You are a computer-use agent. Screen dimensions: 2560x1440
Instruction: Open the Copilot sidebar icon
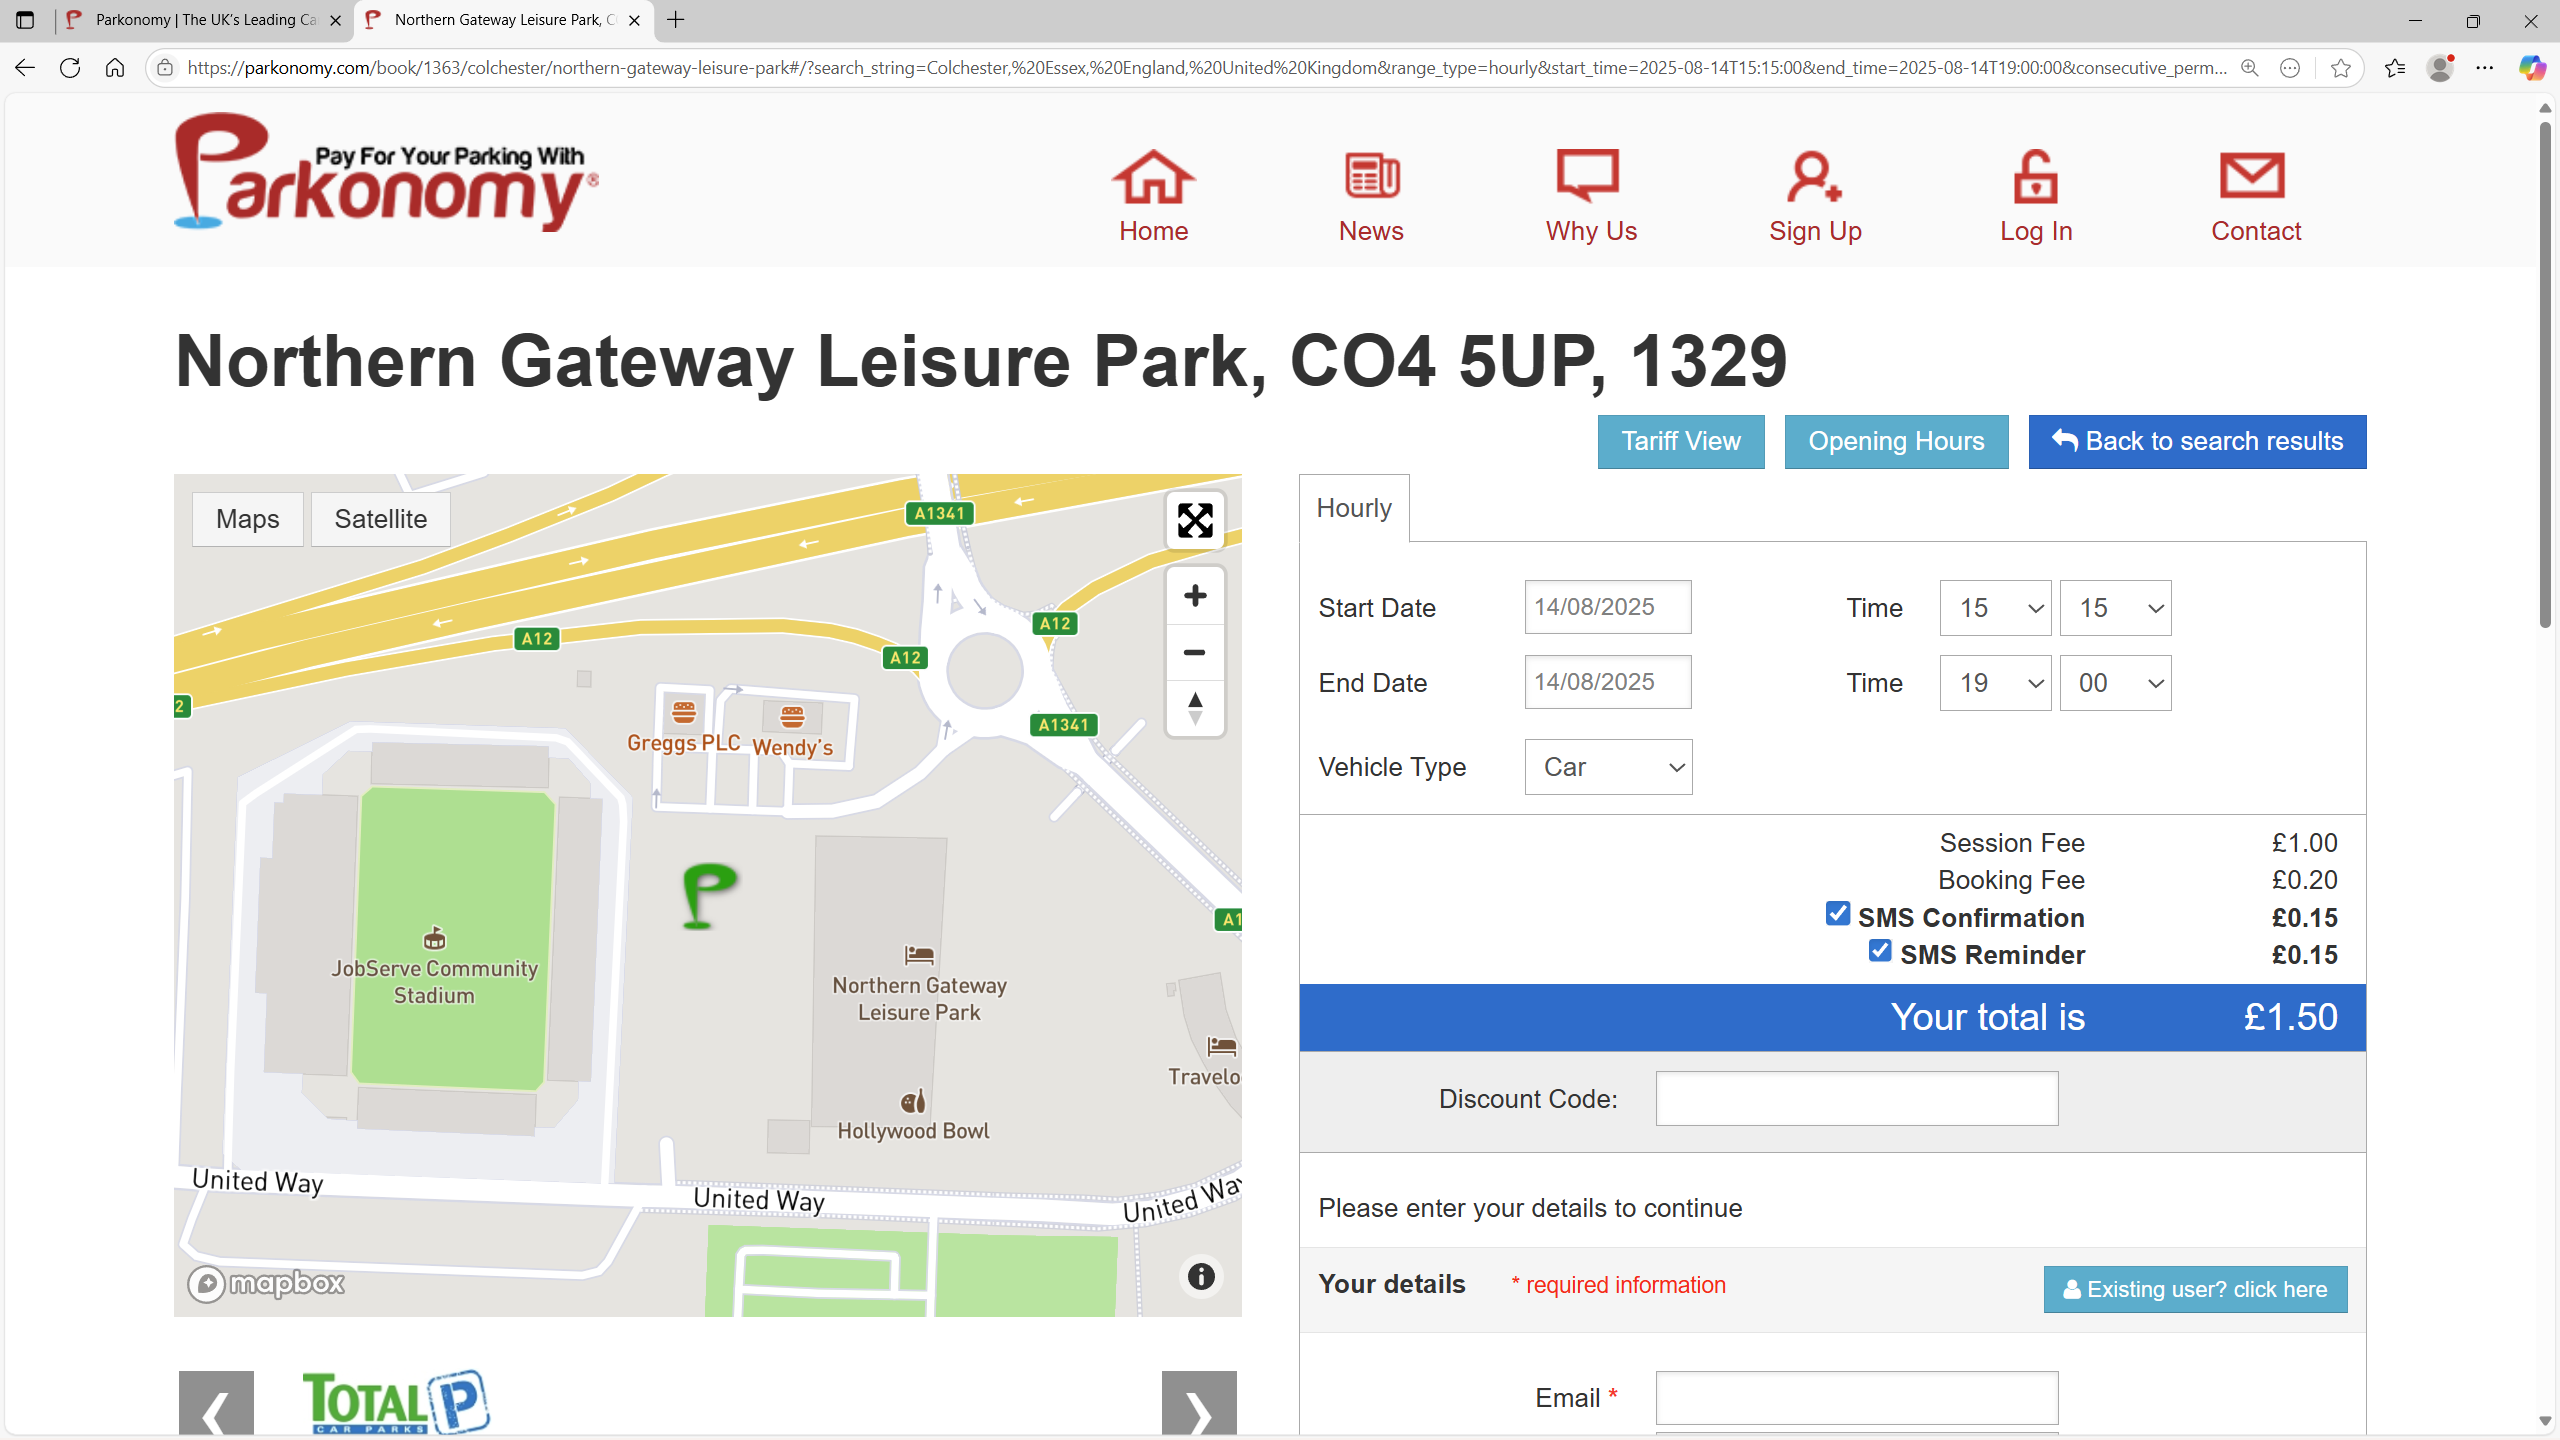click(x=2531, y=68)
